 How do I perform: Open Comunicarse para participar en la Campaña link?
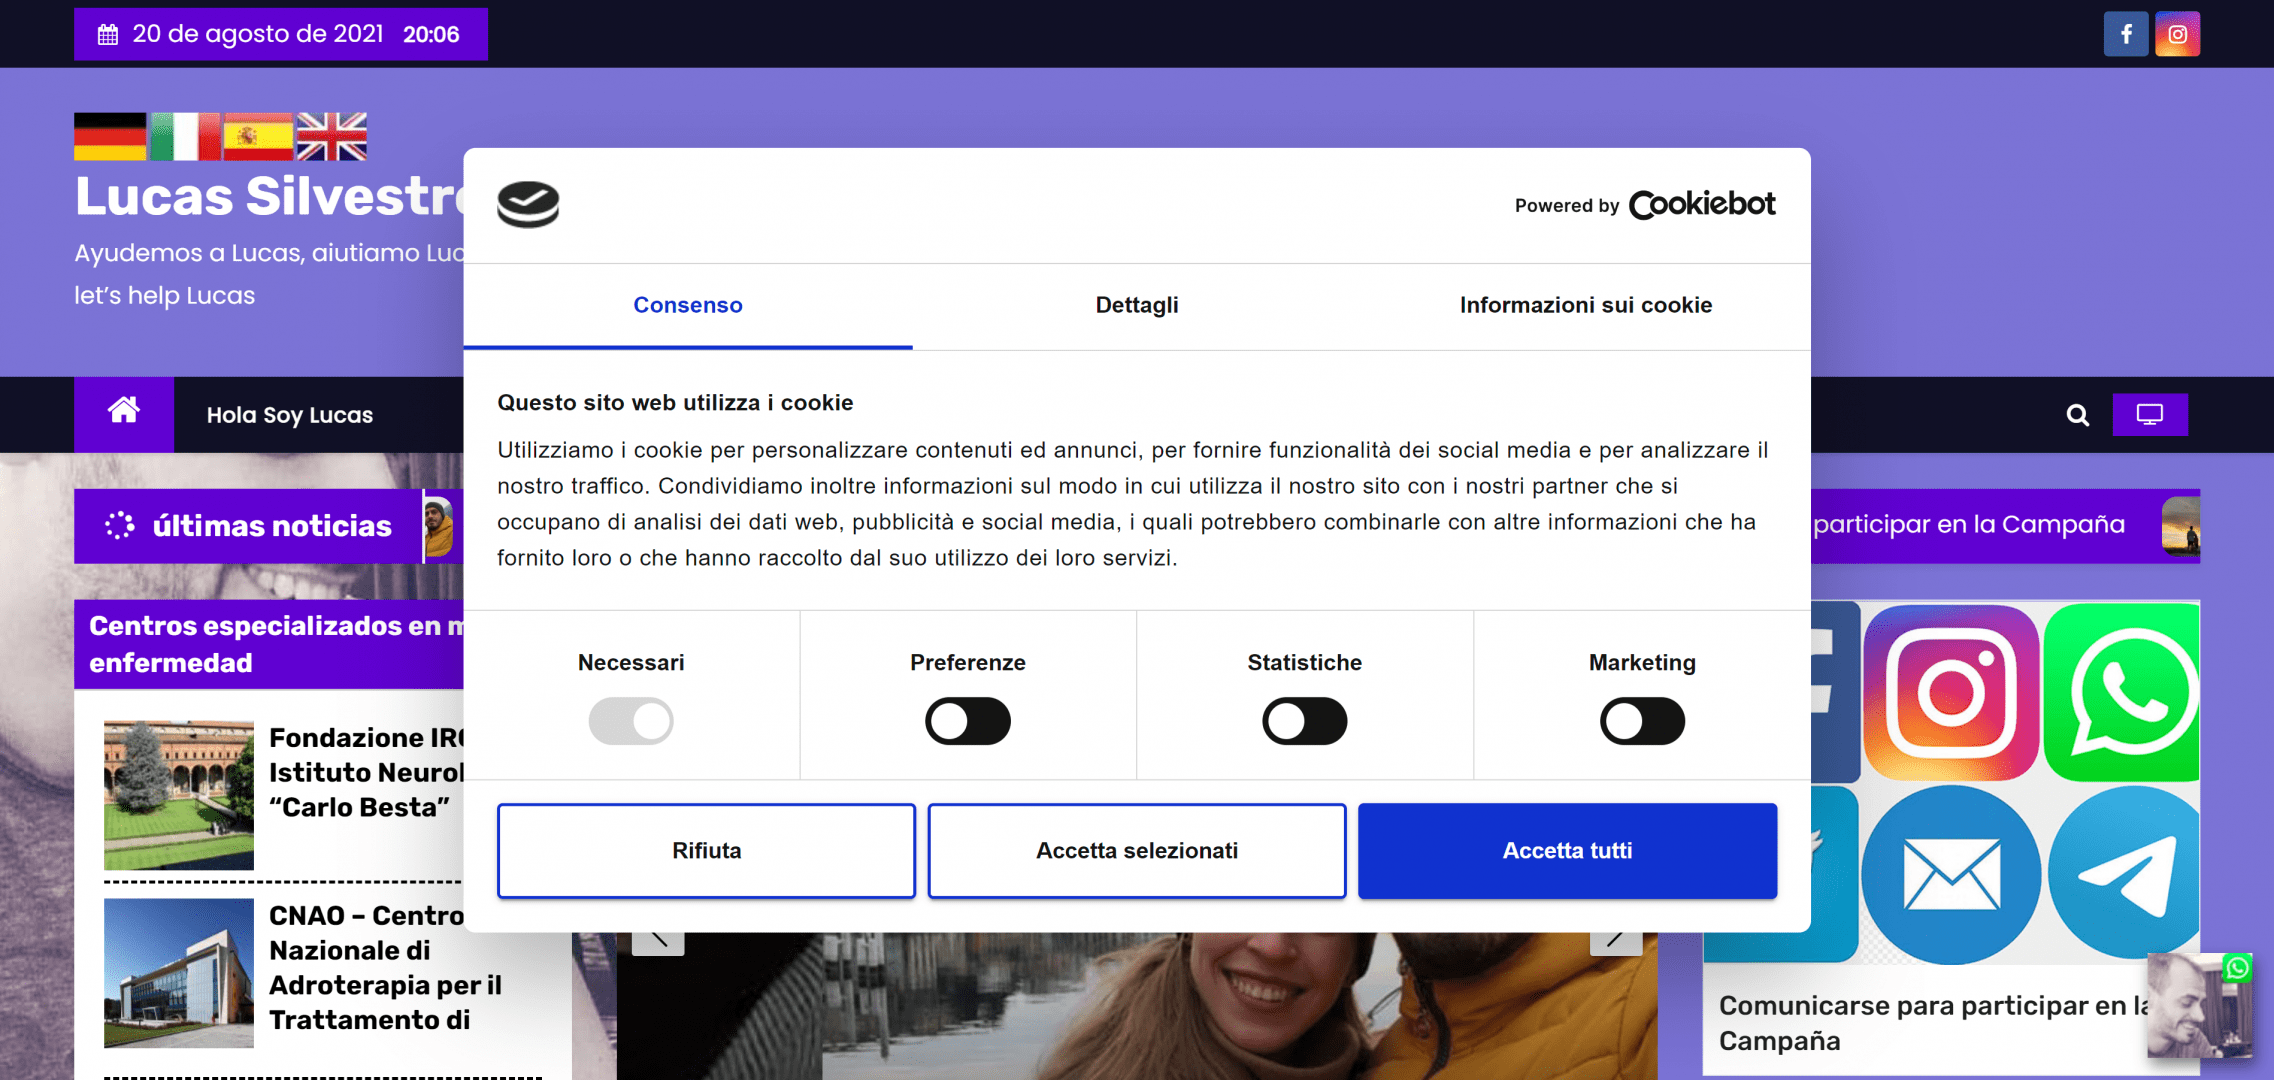point(1934,1023)
